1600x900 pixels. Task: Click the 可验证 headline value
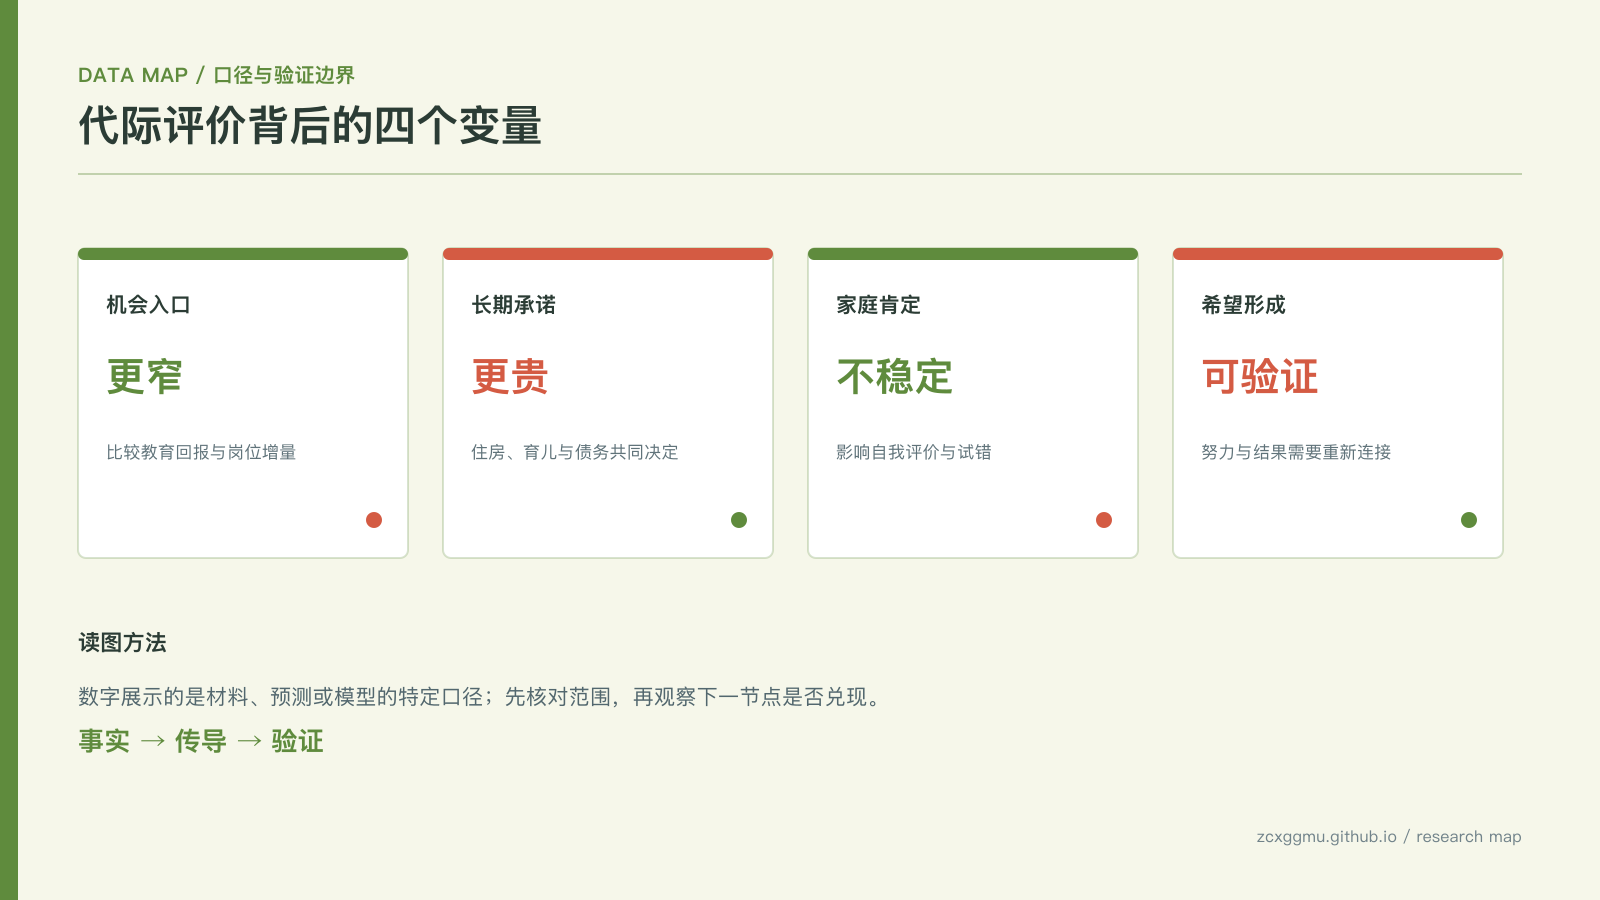point(1260,377)
